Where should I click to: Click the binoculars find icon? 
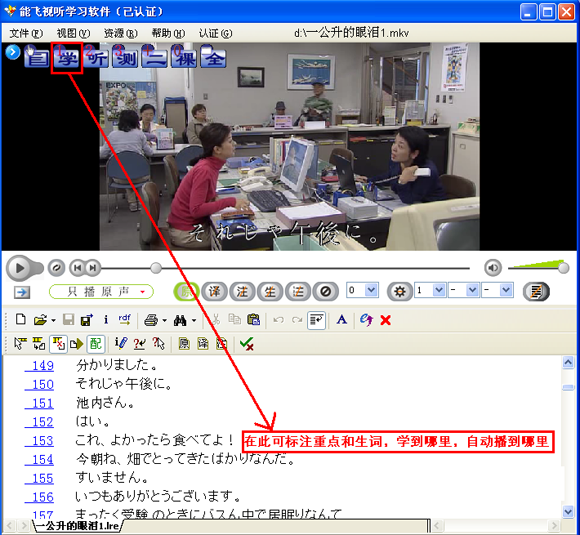tap(180, 320)
